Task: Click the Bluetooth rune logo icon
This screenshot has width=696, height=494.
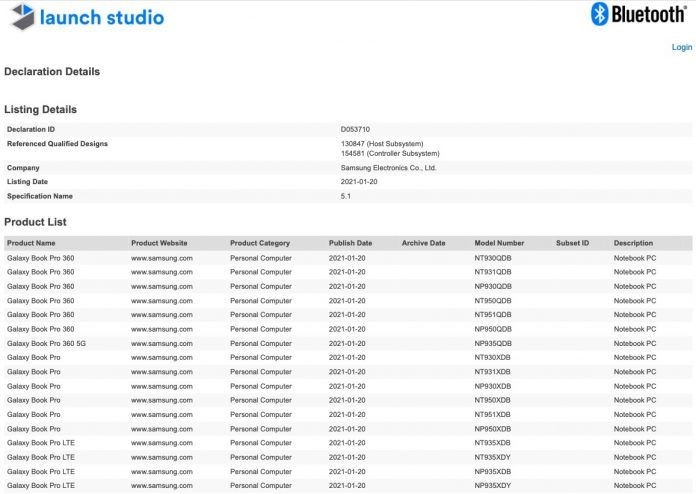Action: pos(599,14)
